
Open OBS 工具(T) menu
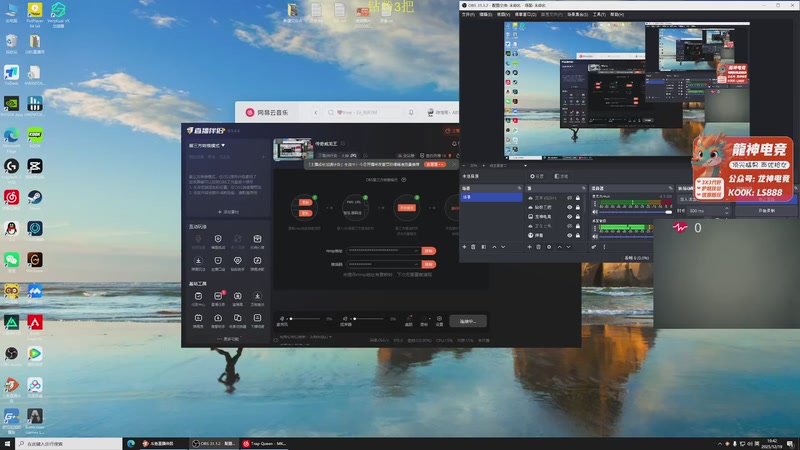coord(599,14)
